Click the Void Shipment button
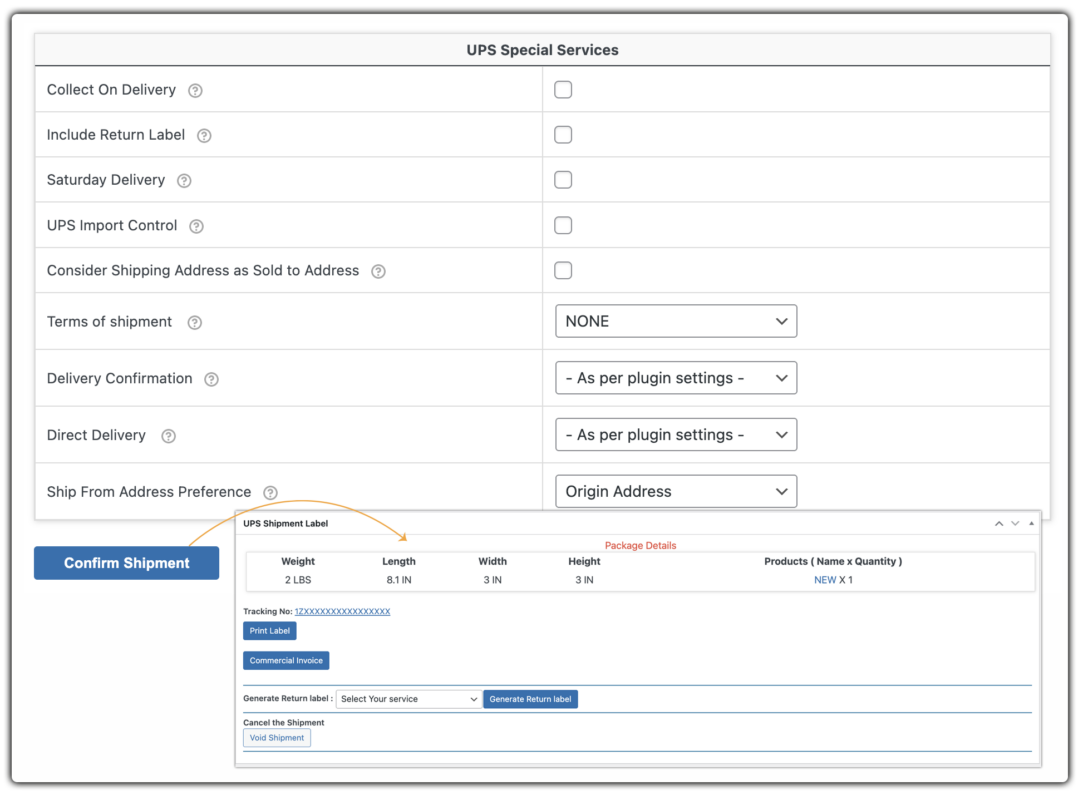 click(277, 738)
